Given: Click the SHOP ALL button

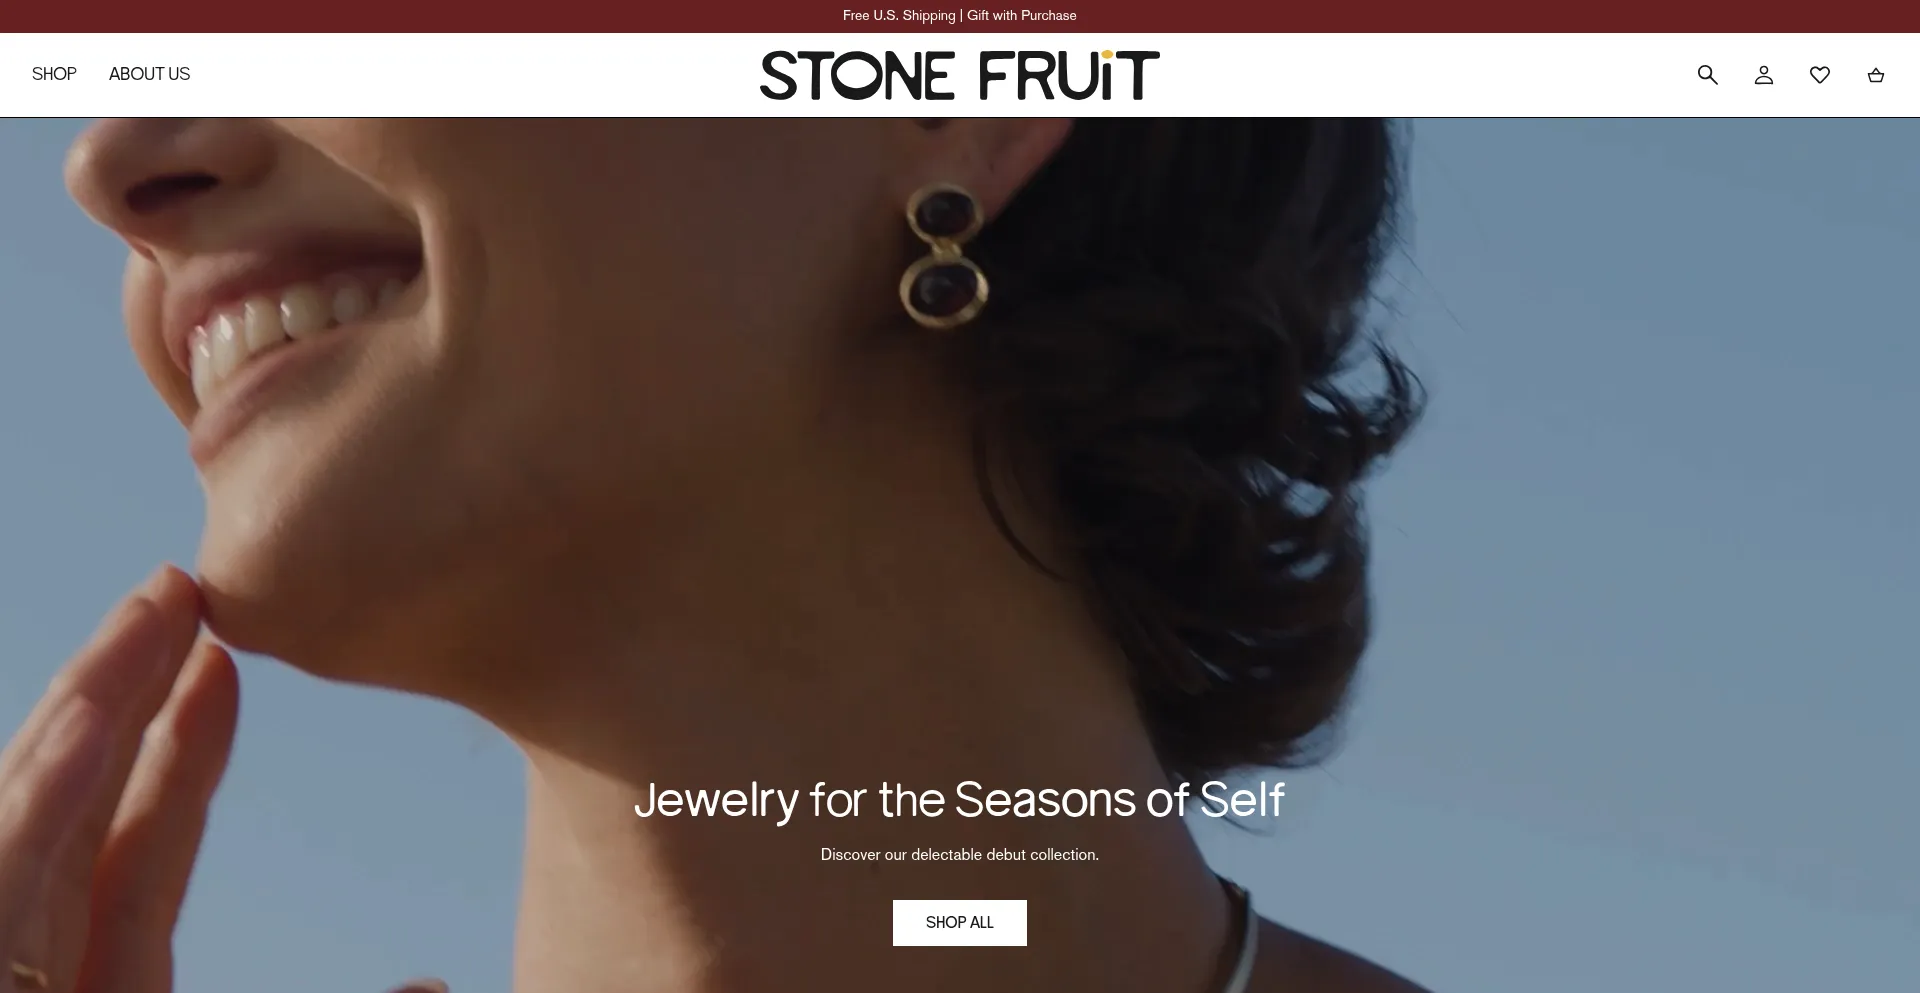Looking at the screenshot, I should click(959, 922).
